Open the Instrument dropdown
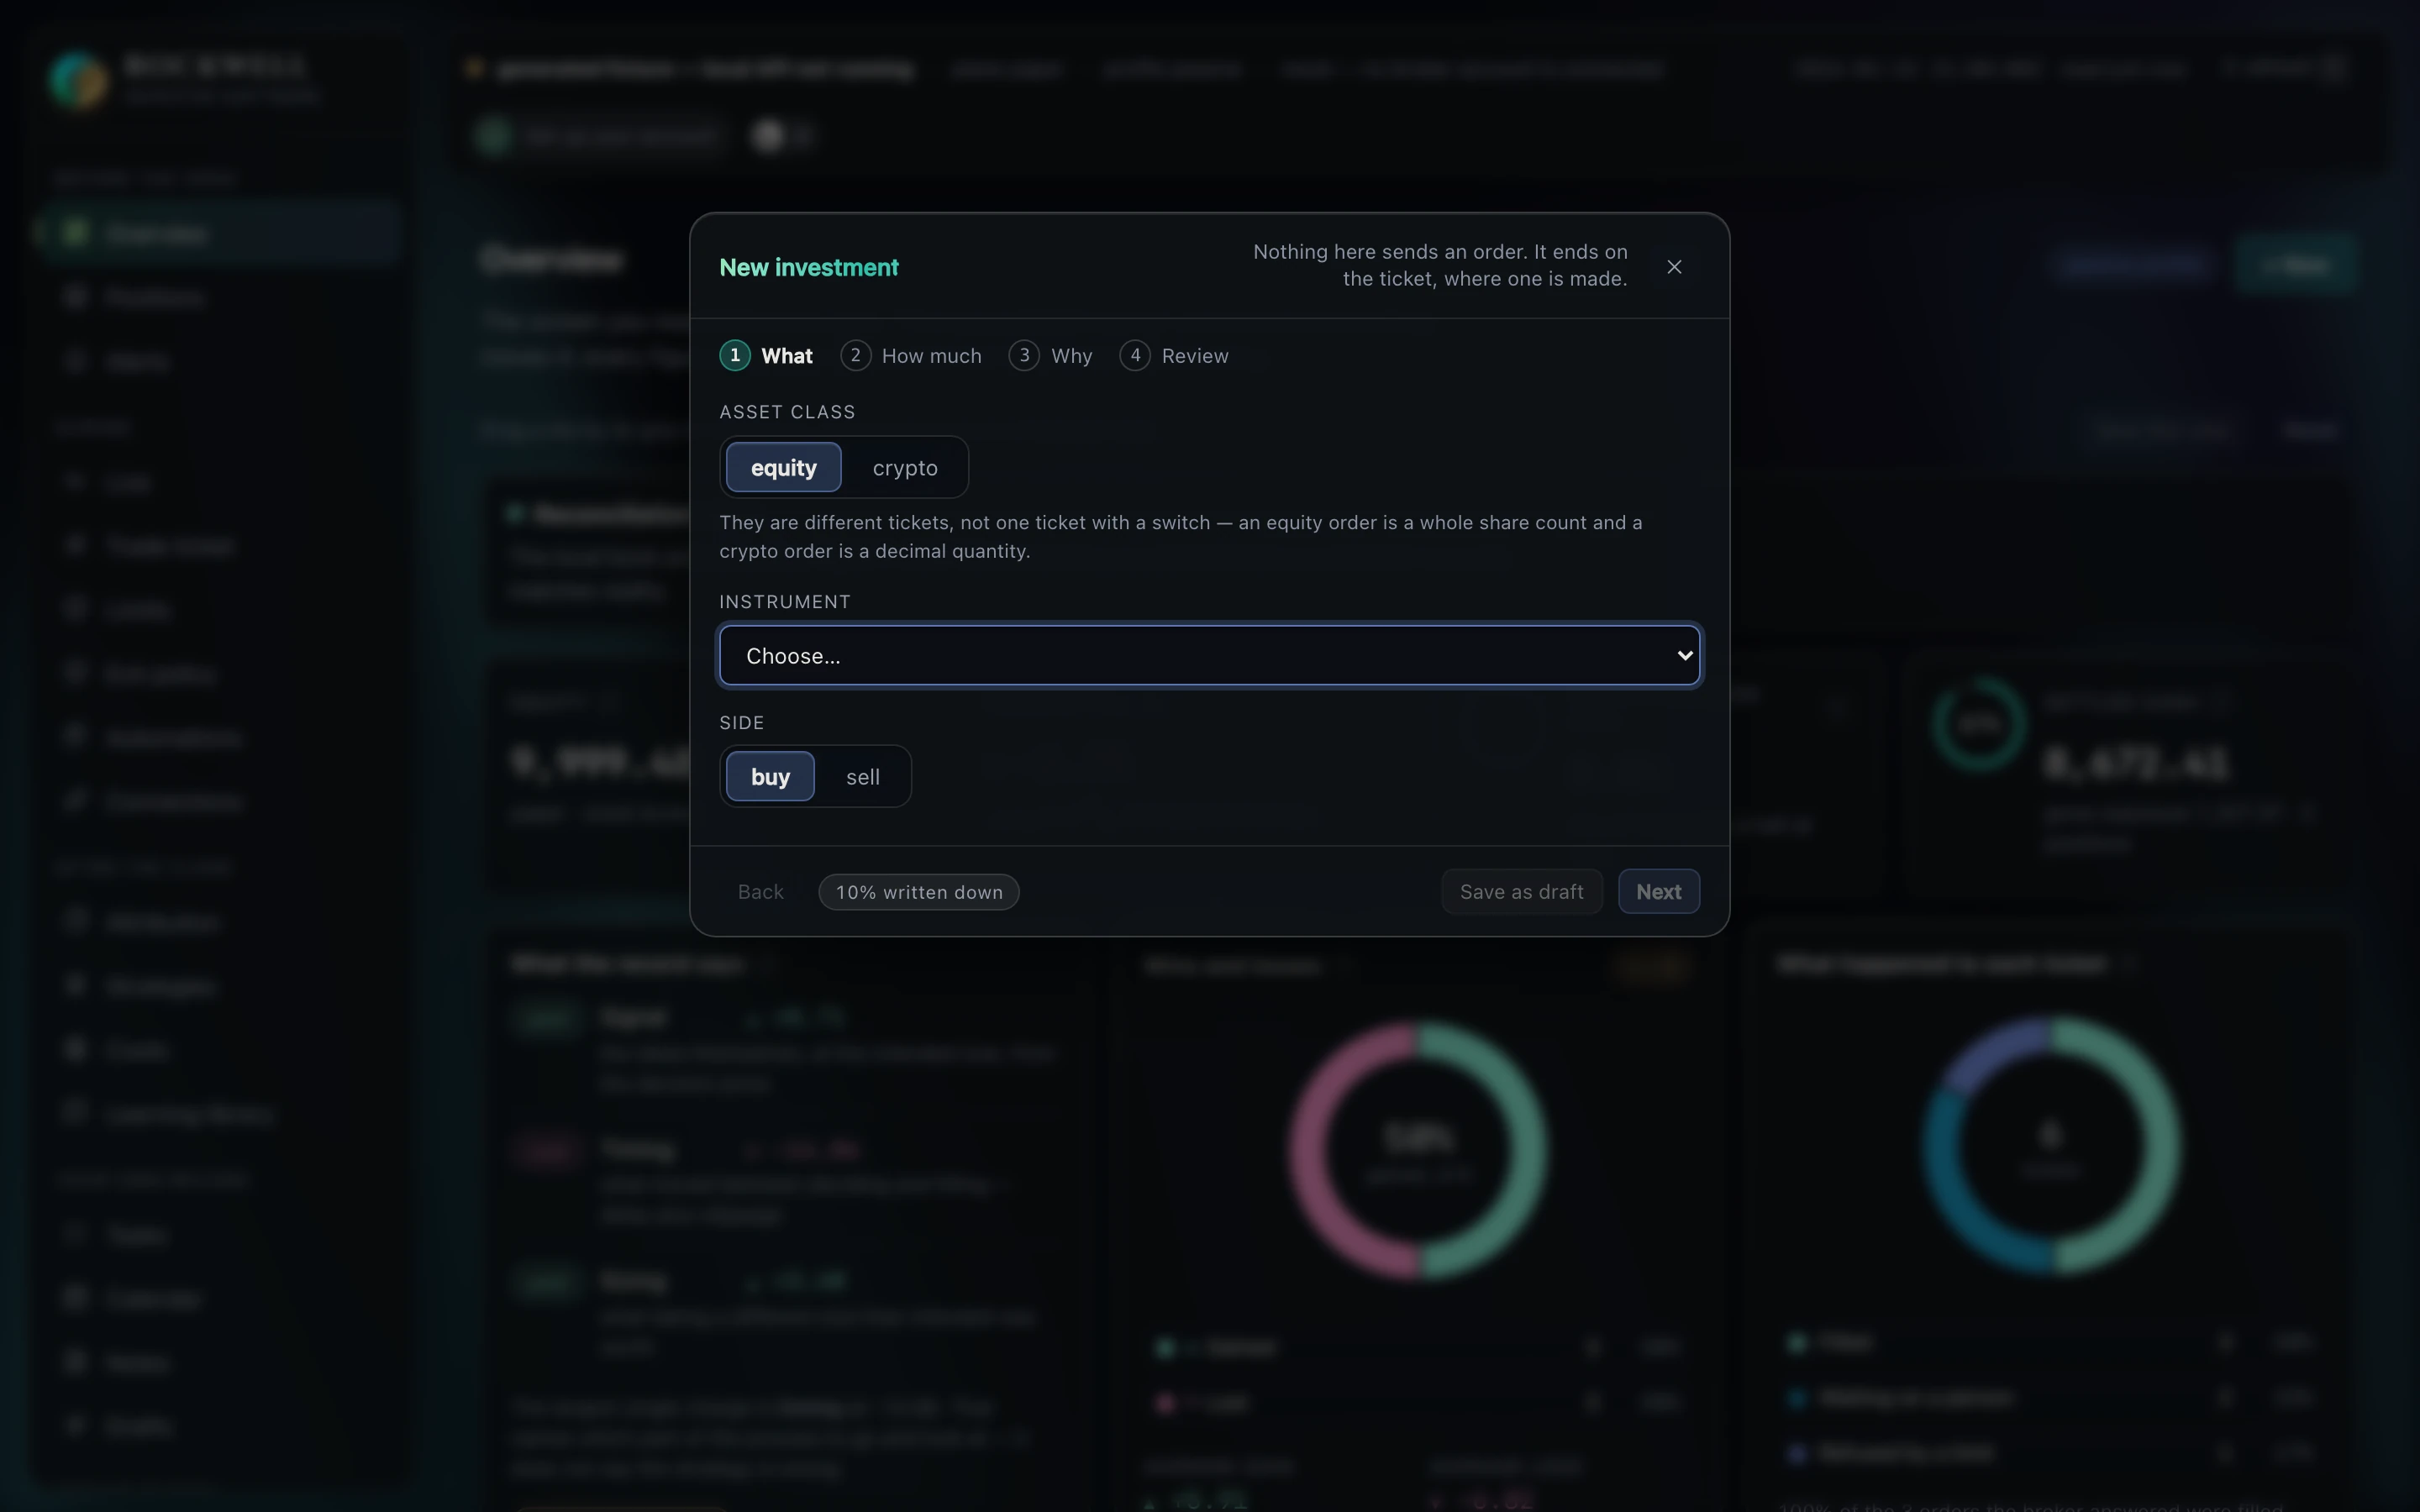 (x=1209, y=656)
